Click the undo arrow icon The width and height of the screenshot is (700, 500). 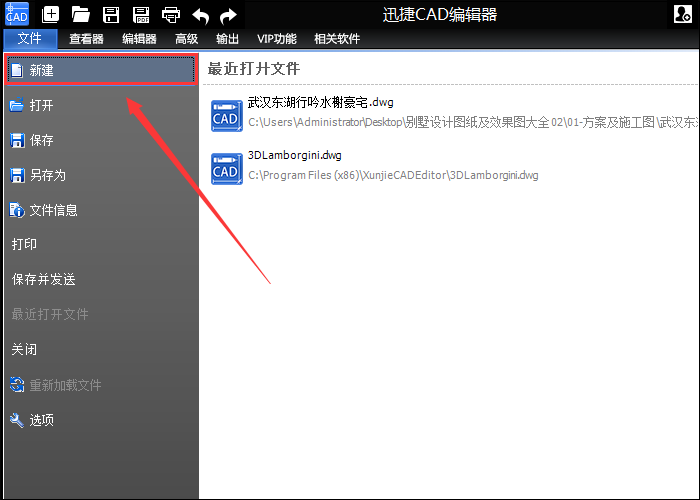(201, 14)
